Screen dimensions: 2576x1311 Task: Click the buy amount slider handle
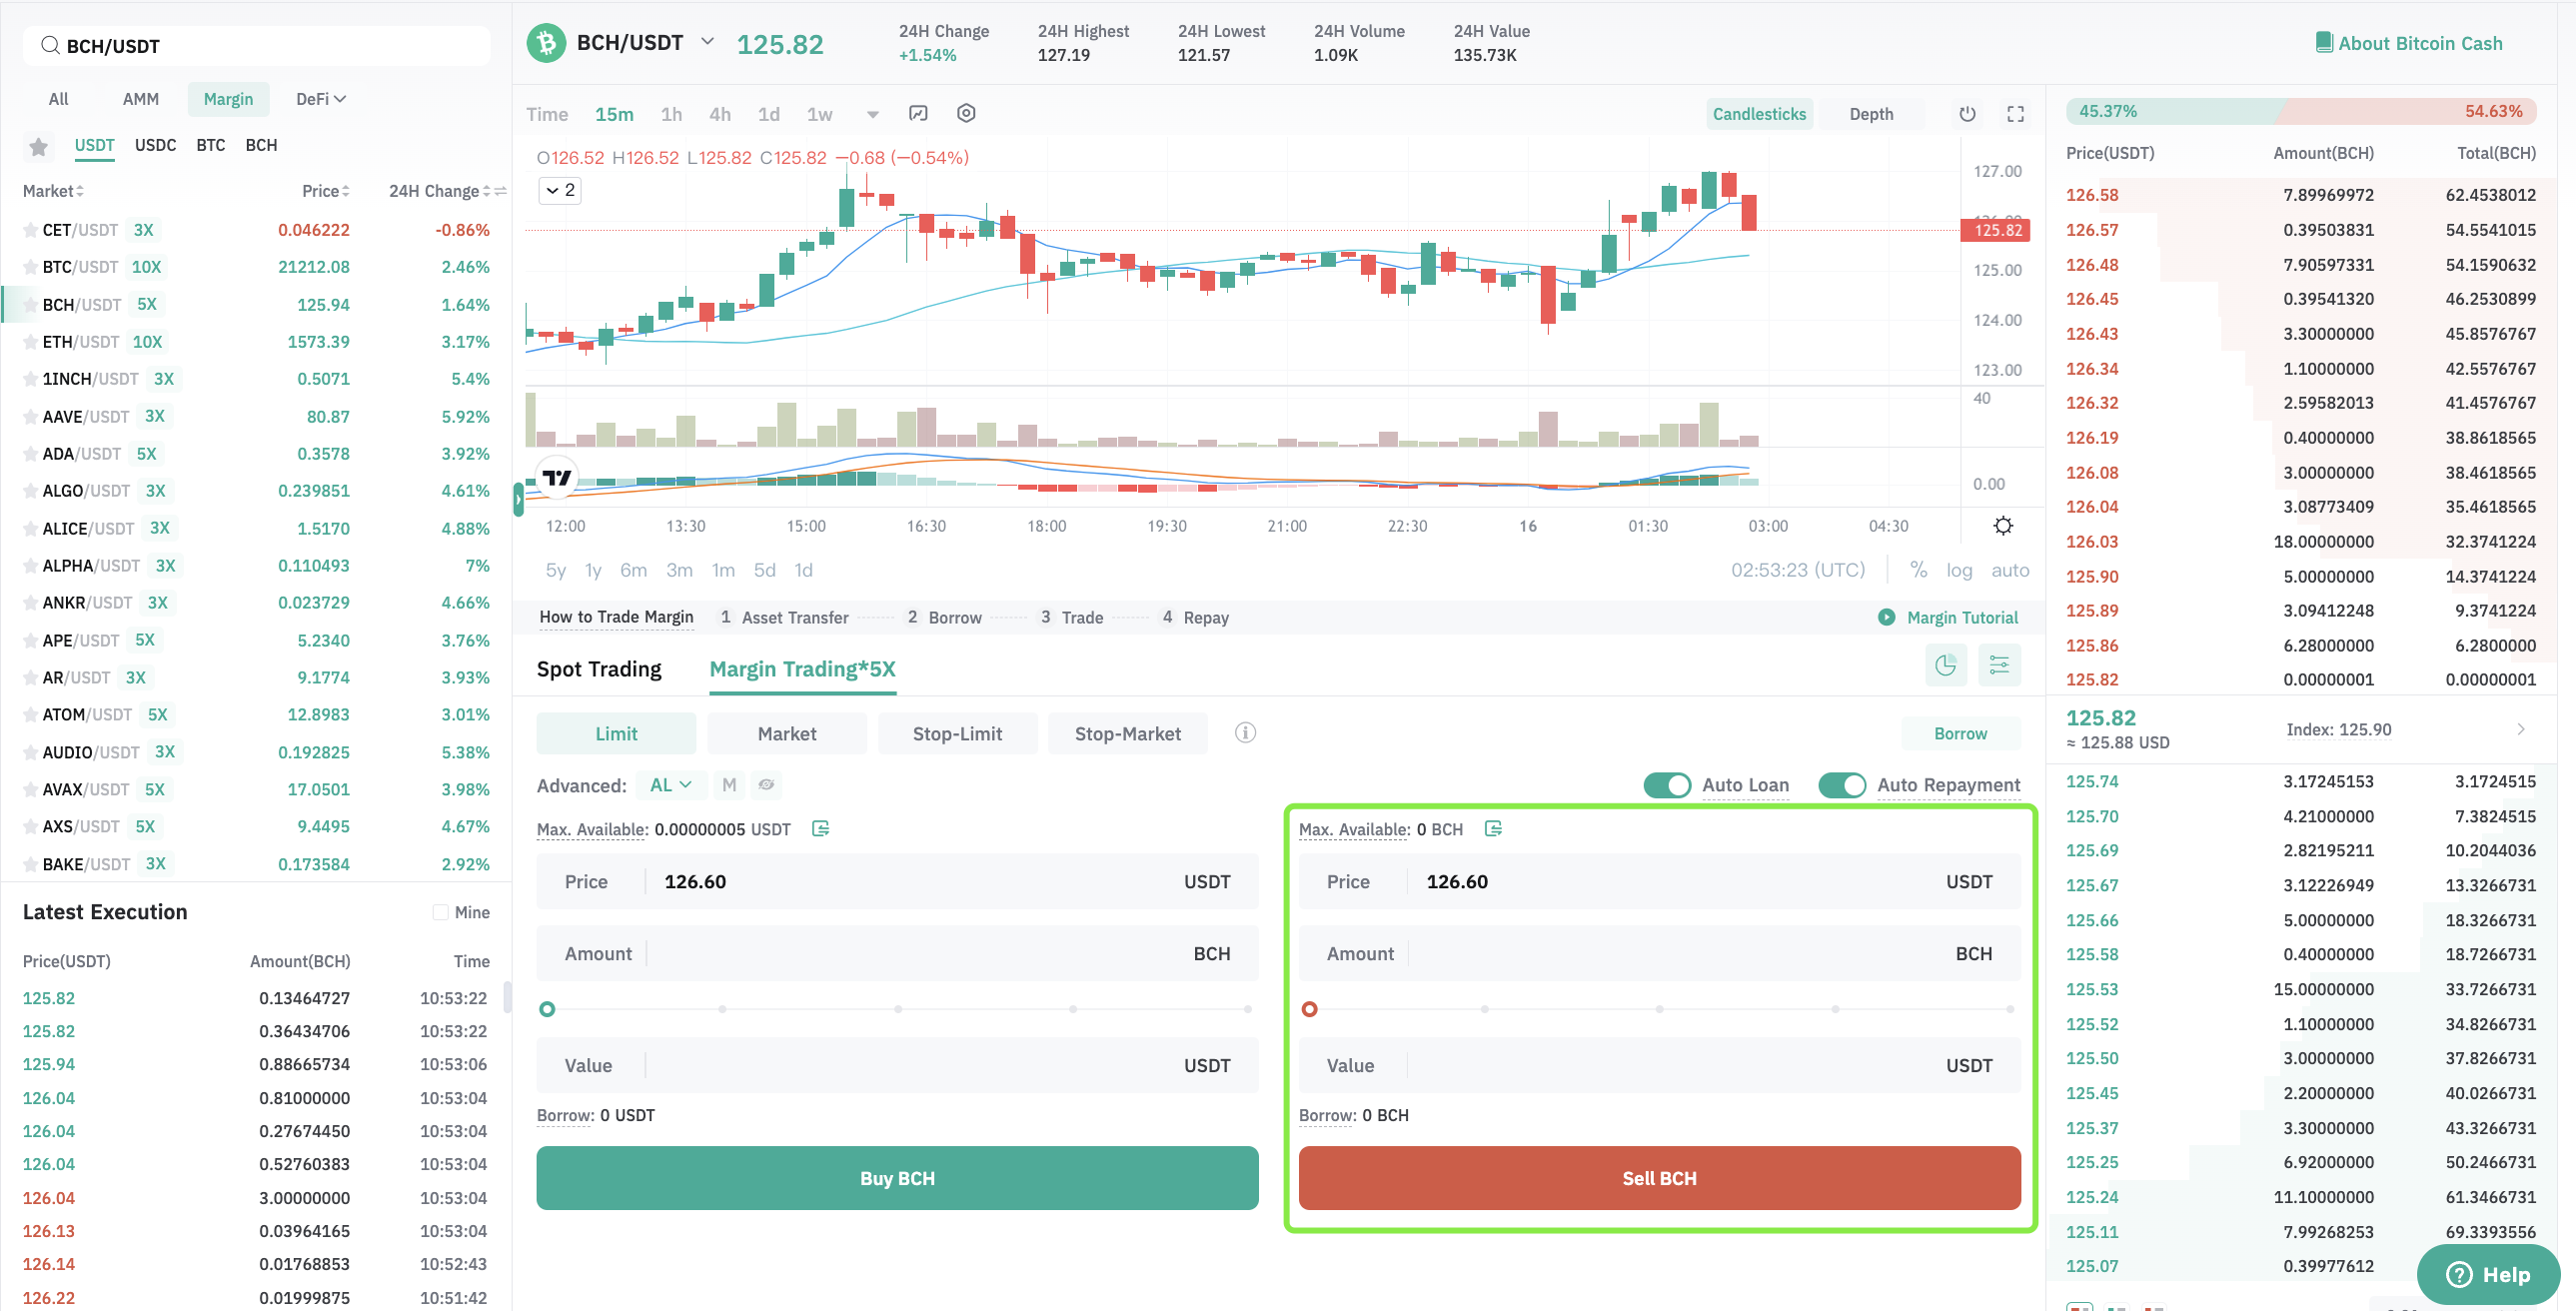point(547,1009)
